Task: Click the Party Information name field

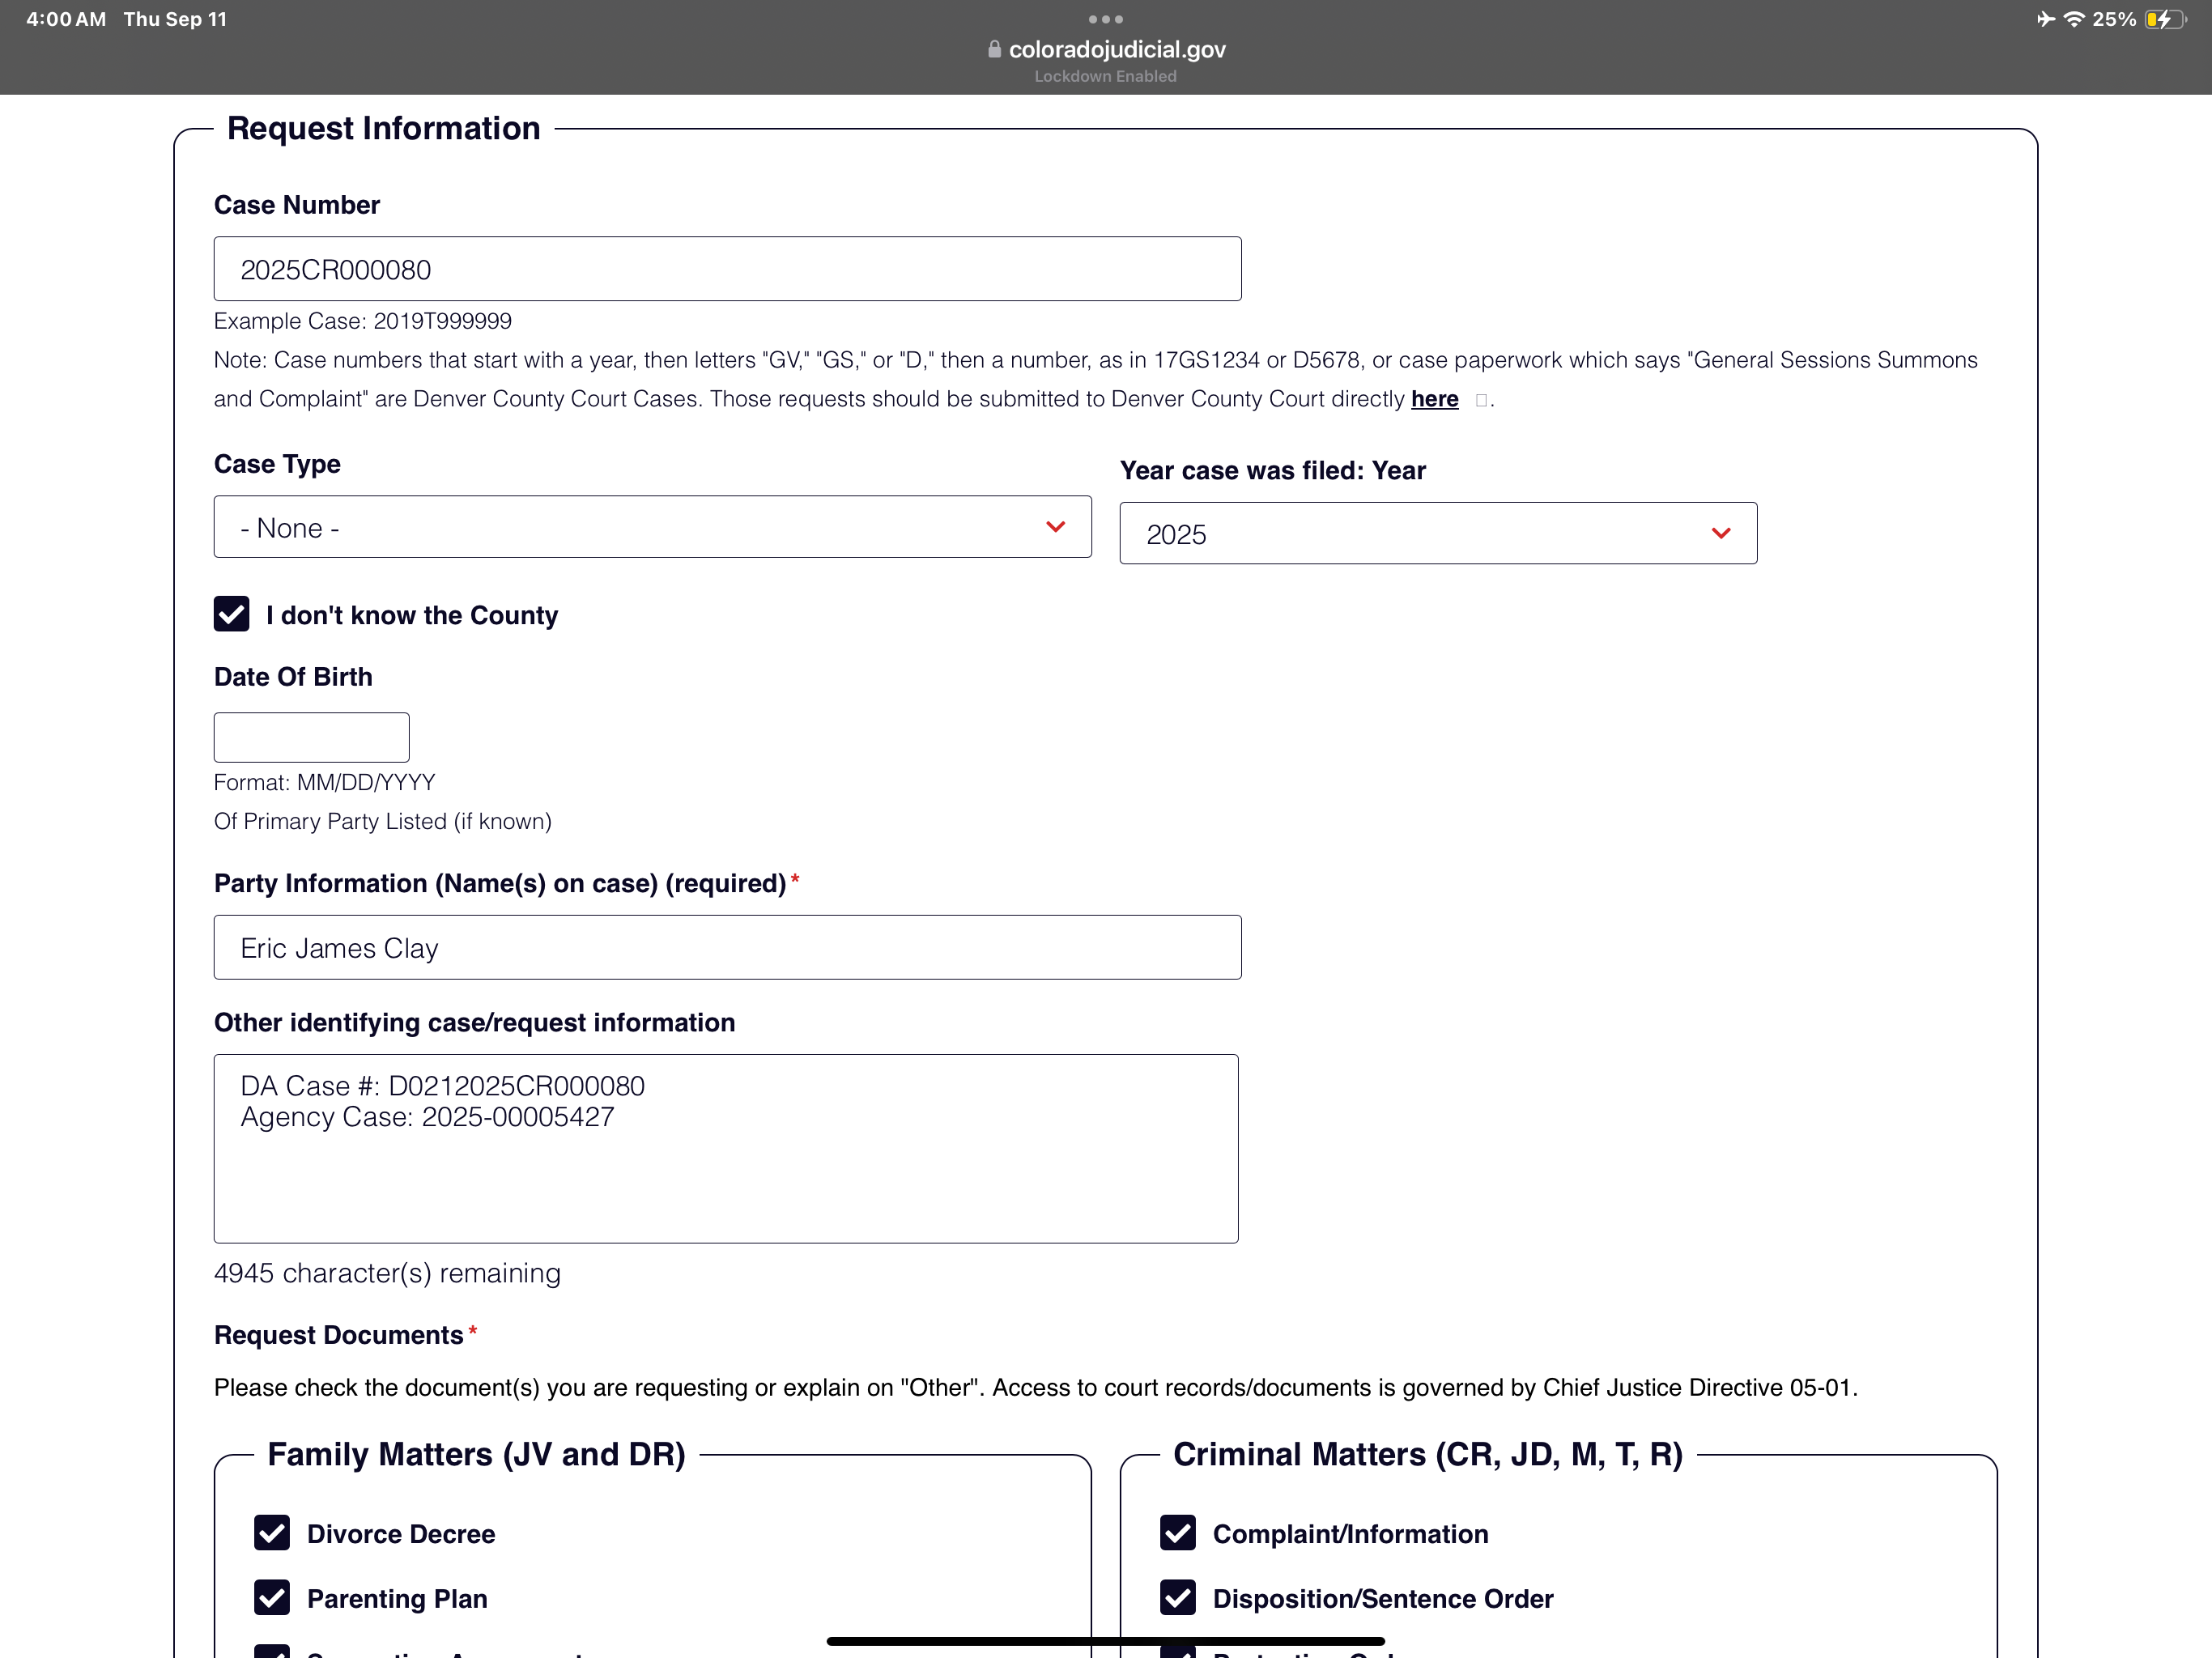Action: click(x=727, y=947)
